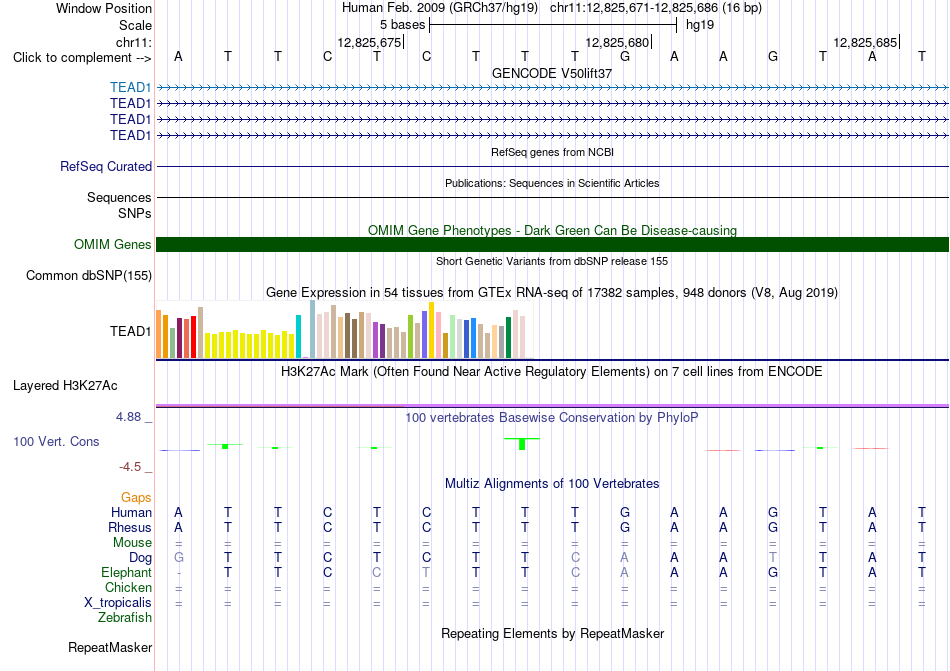Image resolution: width=950 pixels, height=671 pixels.
Task: Click the Human alignment row label
Action: coord(131,513)
